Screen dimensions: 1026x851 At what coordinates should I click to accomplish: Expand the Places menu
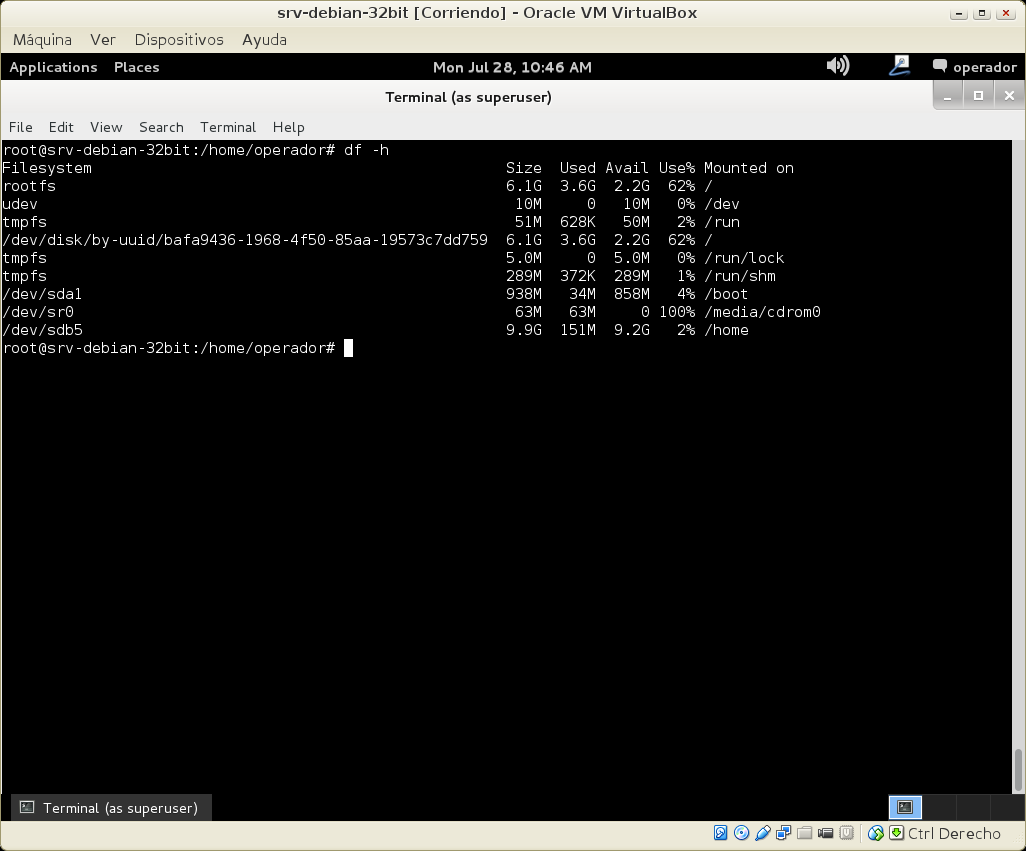click(136, 67)
